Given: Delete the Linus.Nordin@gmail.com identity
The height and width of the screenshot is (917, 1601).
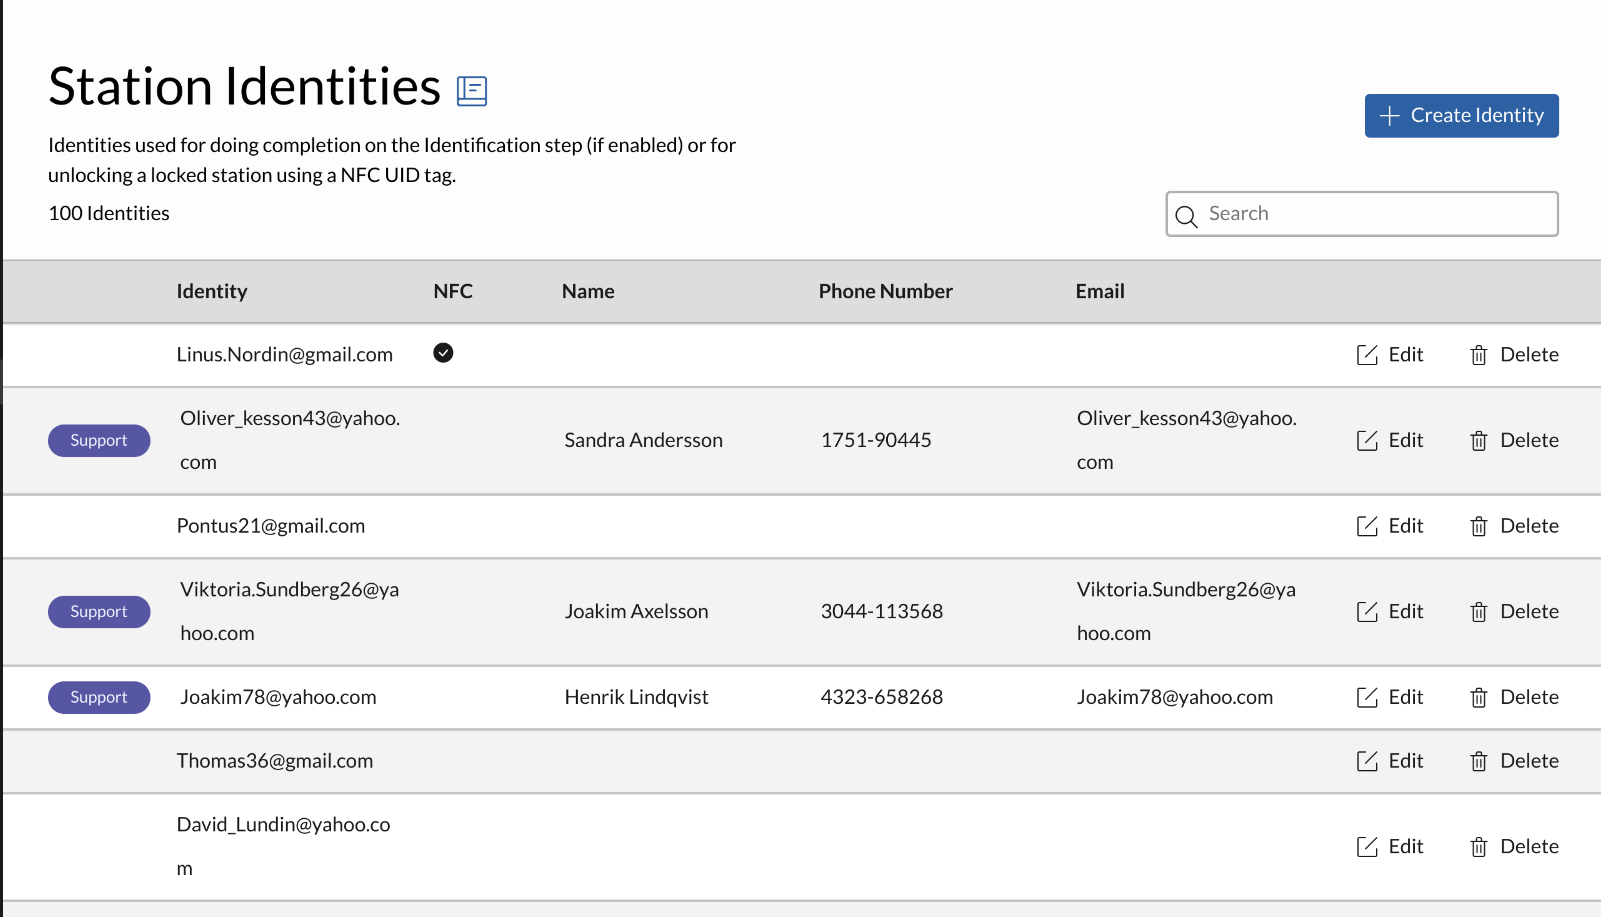Looking at the screenshot, I should coord(1514,355).
